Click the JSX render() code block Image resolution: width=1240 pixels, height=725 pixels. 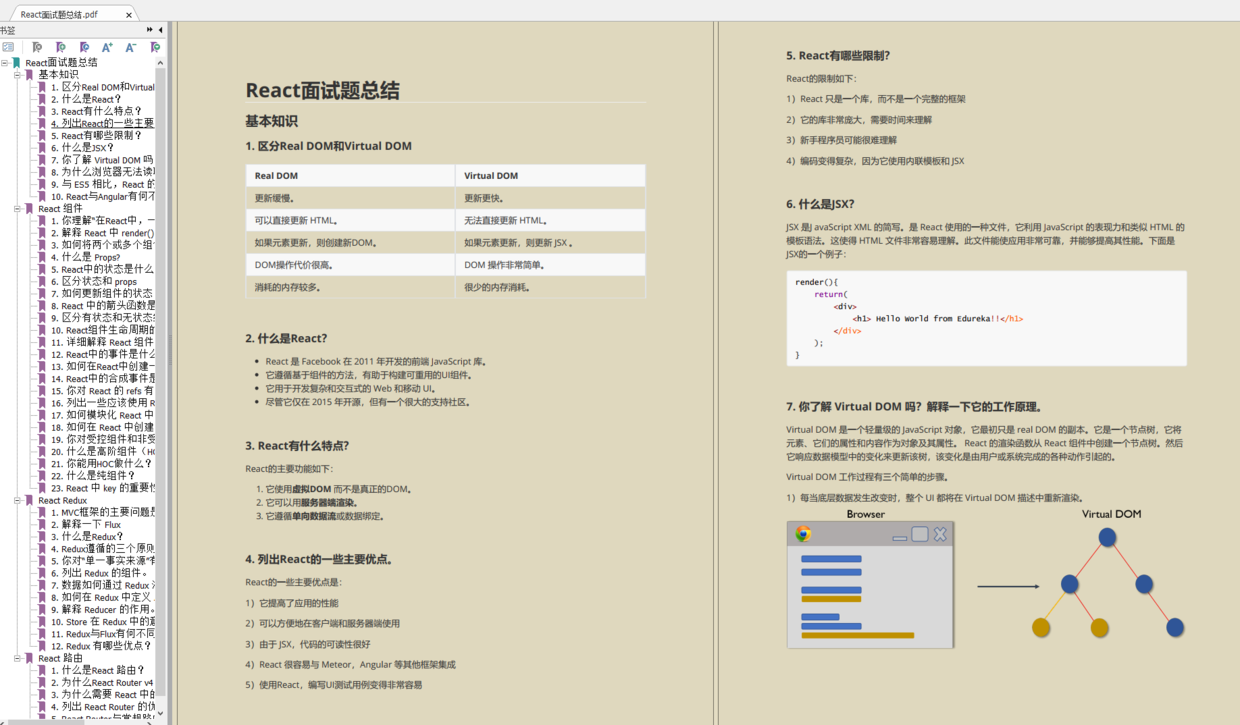pos(986,318)
